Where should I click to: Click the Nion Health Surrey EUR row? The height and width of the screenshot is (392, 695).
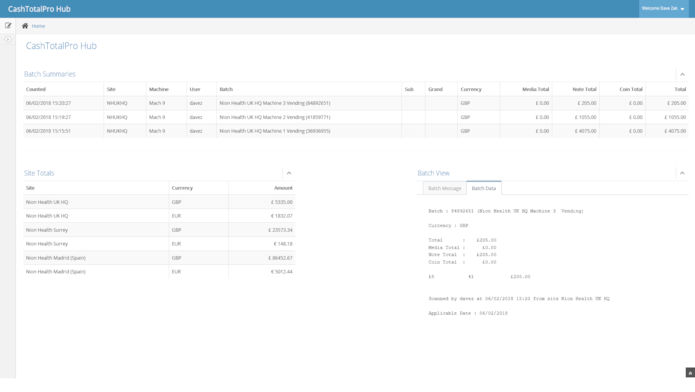click(x=160, y=244)
